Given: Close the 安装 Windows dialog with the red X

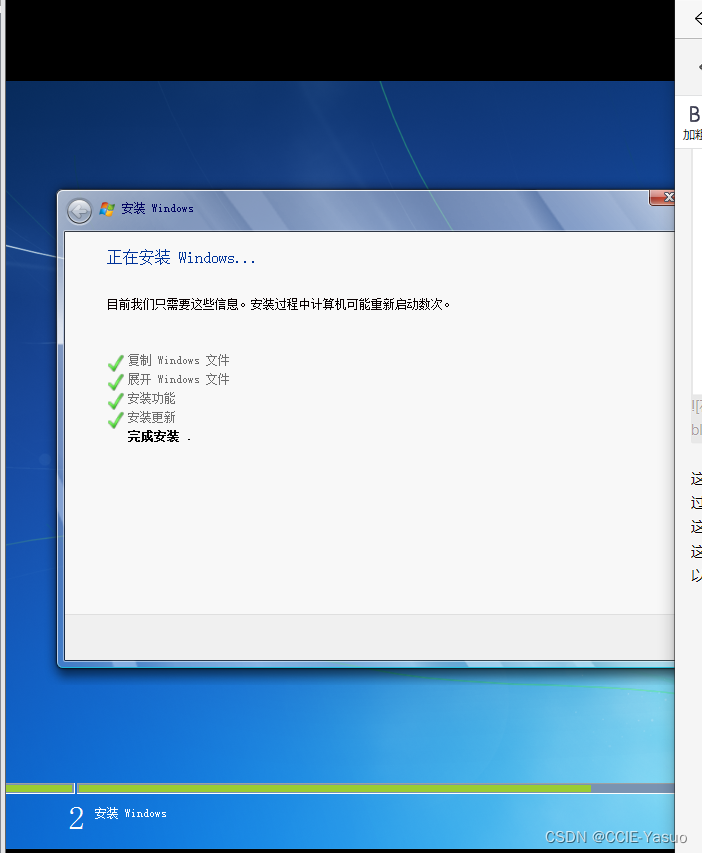Looking at the screenshot, I should click(662, 197).
